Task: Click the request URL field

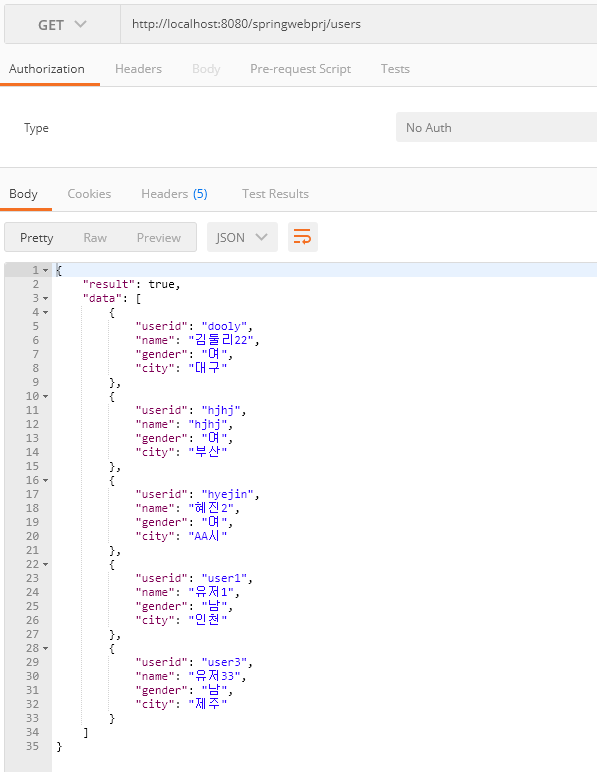Action: tap(359, 25)
